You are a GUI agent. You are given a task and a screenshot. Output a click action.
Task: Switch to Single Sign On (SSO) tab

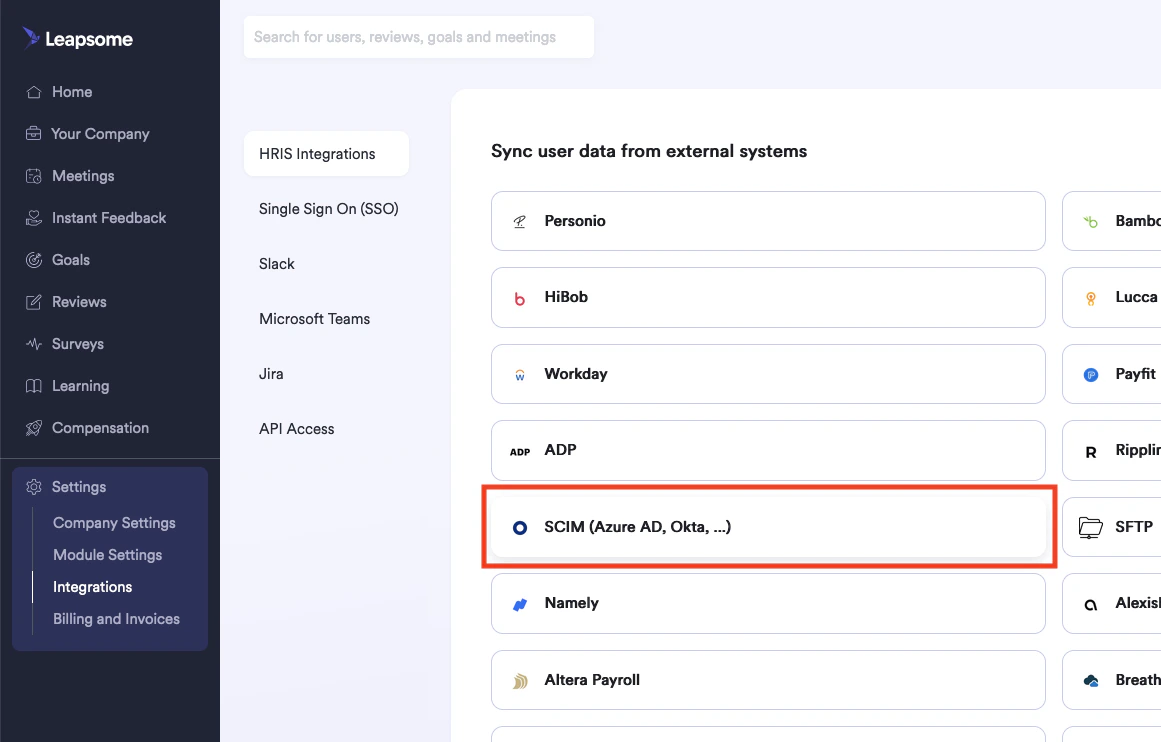tap(329, 209)
